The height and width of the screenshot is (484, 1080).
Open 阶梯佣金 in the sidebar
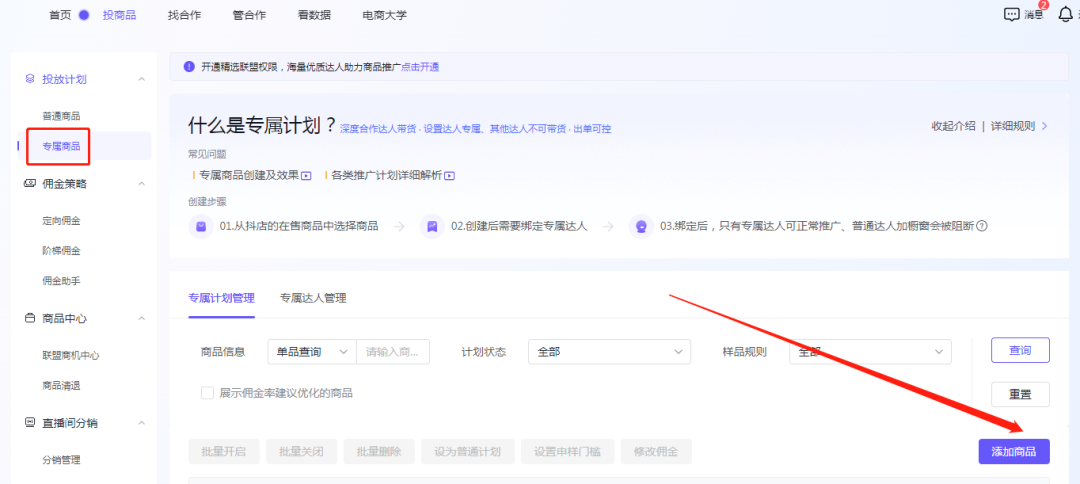pos(61,251)
